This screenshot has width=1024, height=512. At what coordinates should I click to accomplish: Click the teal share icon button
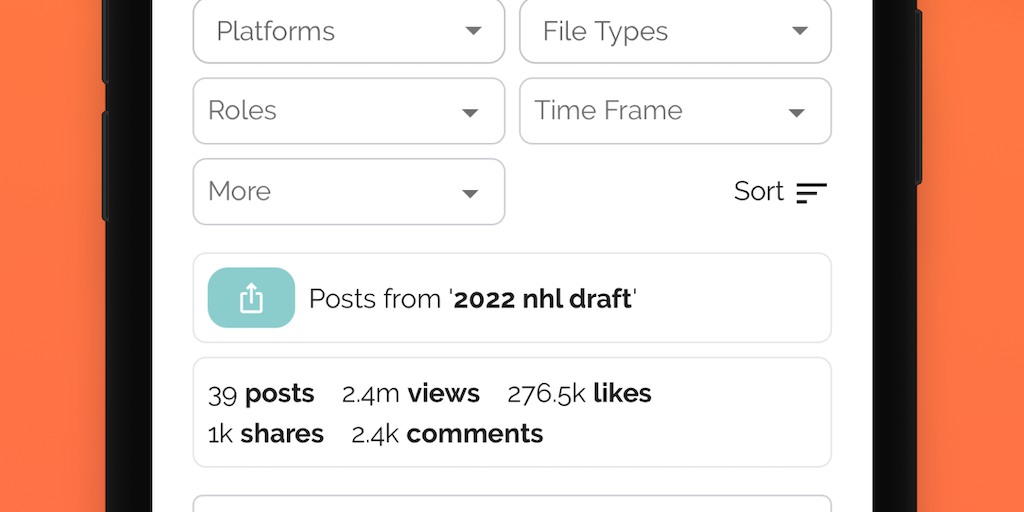click(251, 298)
